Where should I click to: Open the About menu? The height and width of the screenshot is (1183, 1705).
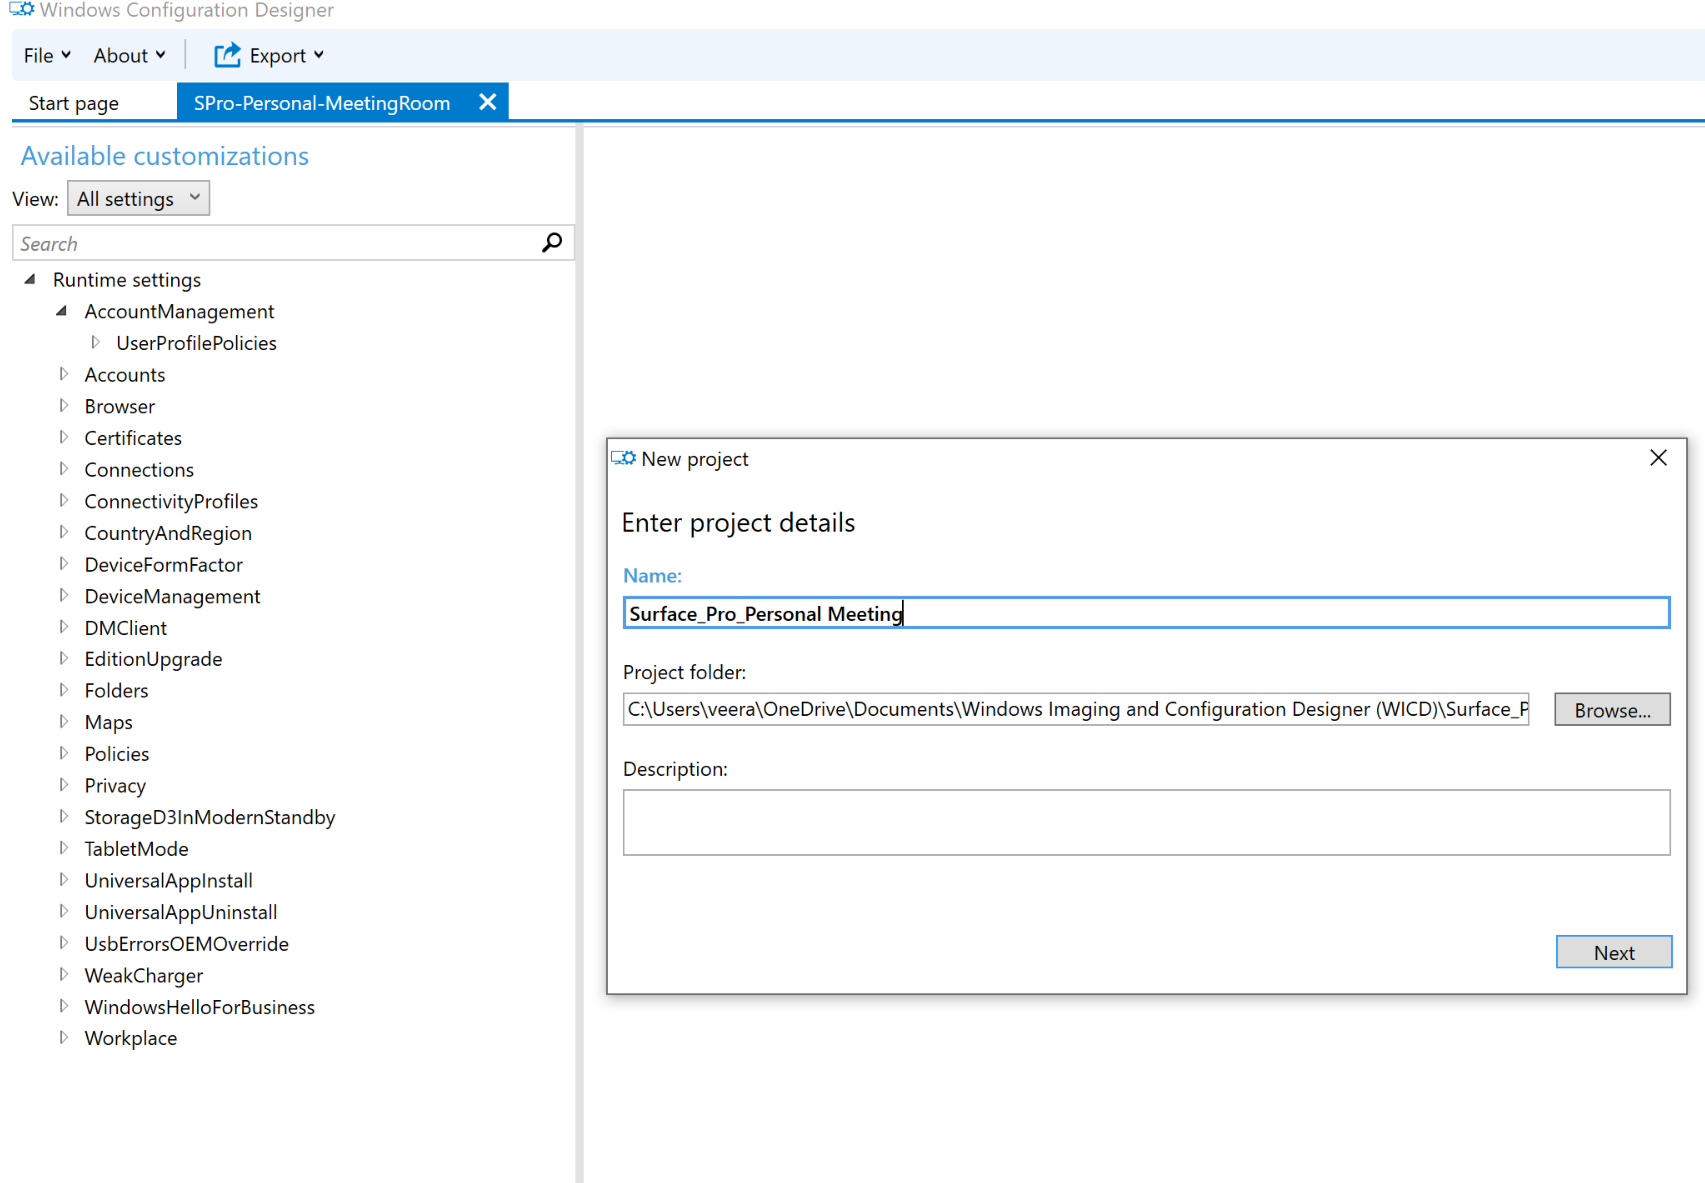(x=129, y=55)
